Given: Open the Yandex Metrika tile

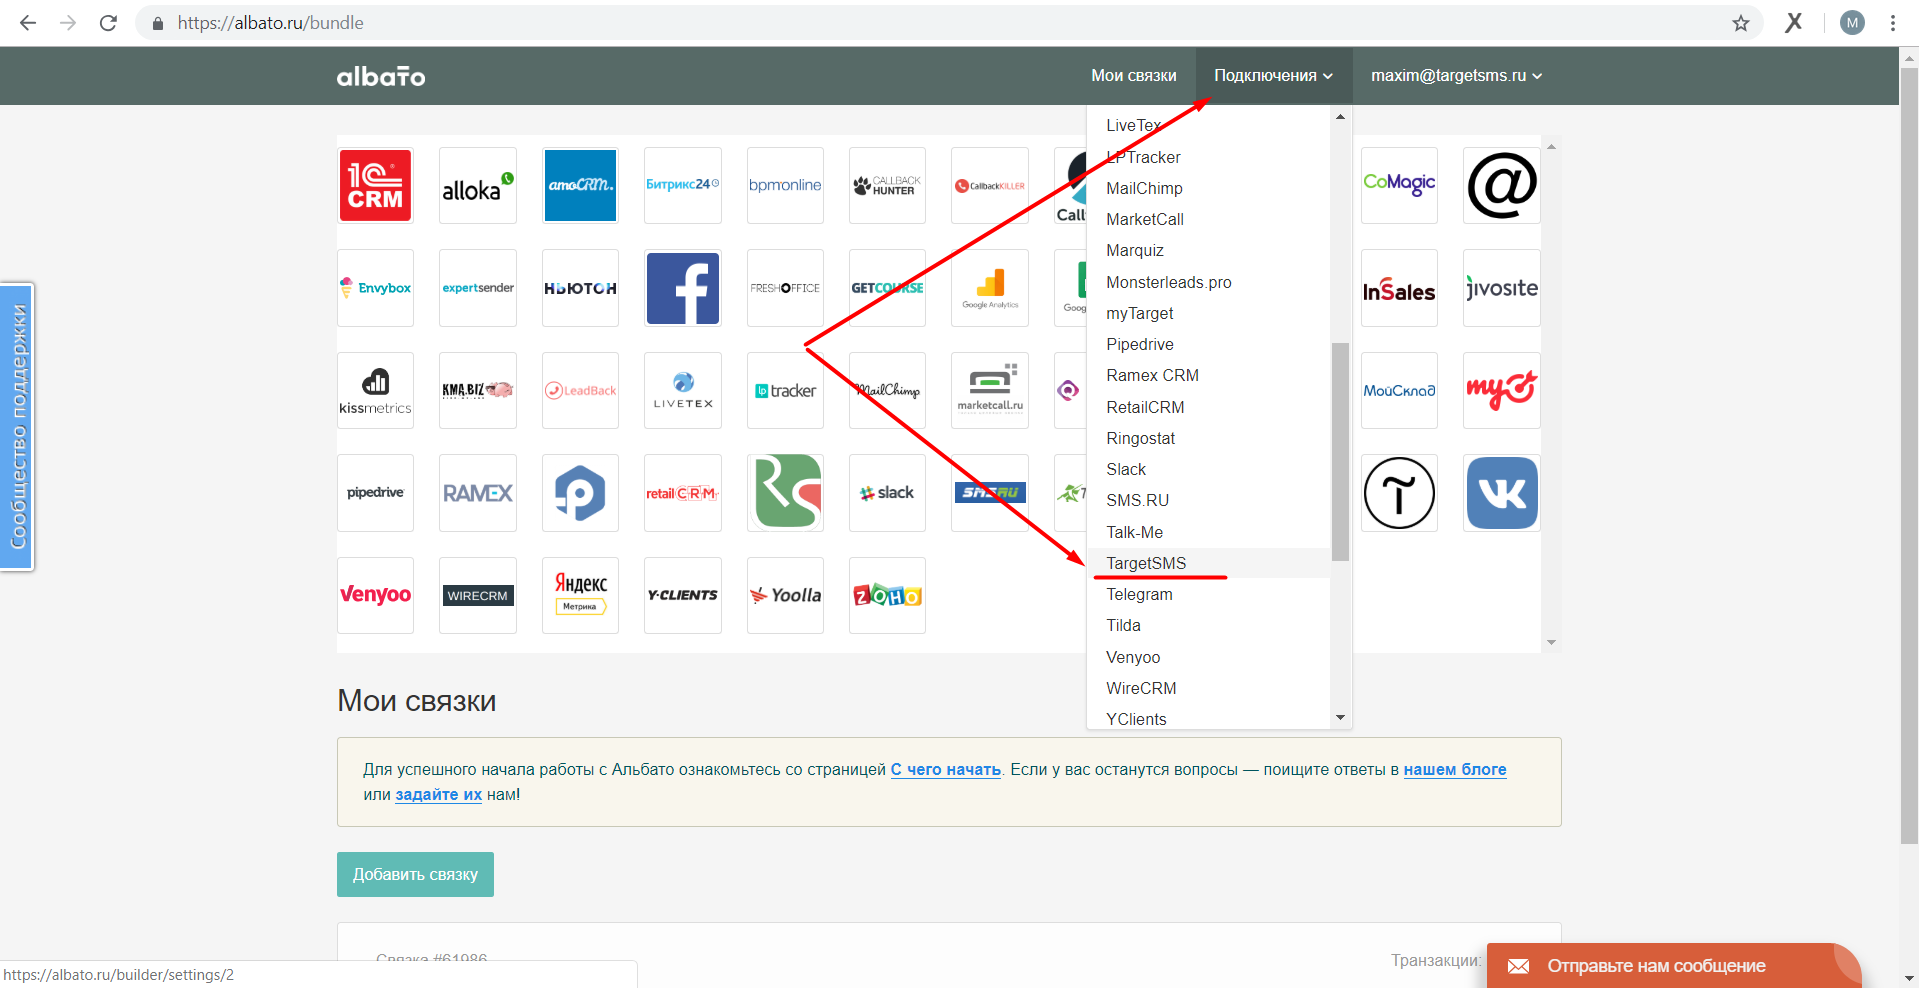Looking at the screenshot, I should click(x=580, y=595).
